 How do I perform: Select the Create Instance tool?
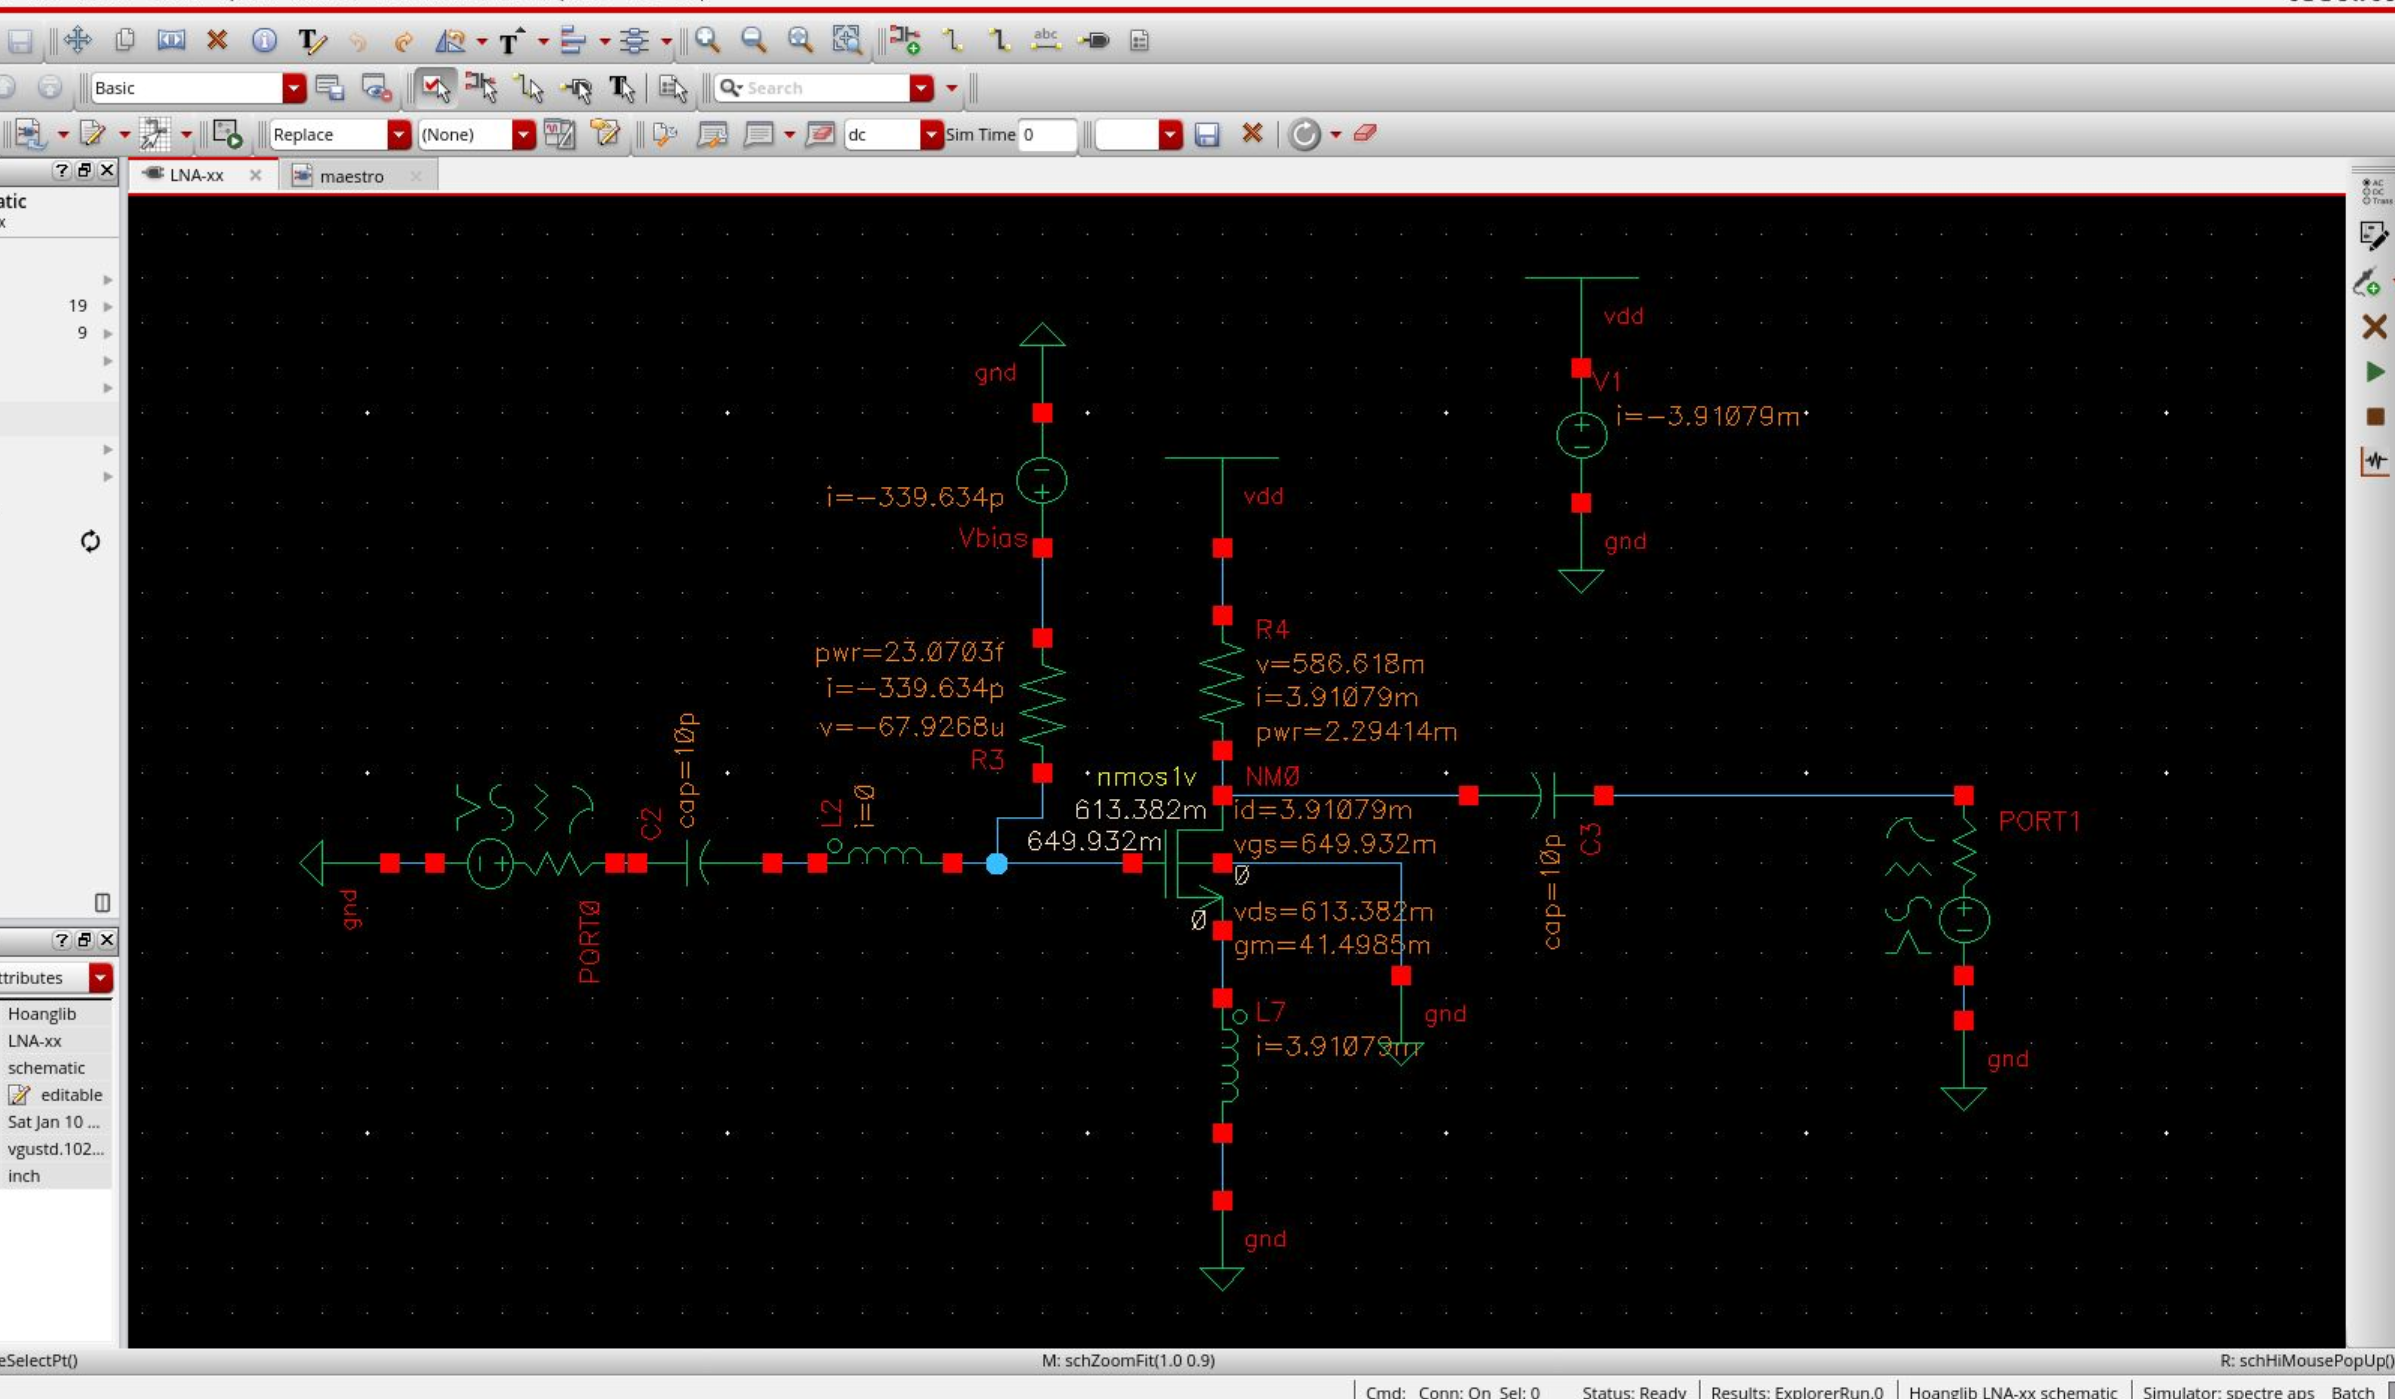coord(905,40)
